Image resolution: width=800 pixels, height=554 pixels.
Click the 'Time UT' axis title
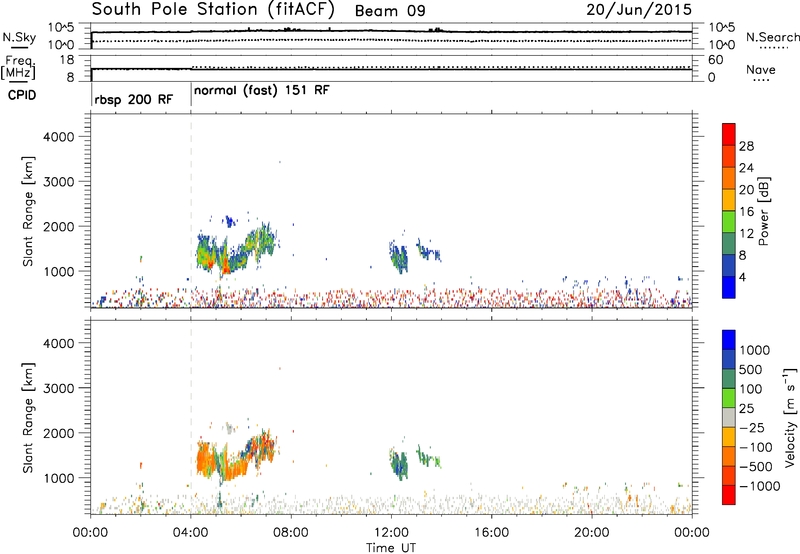tap(391, 548)
